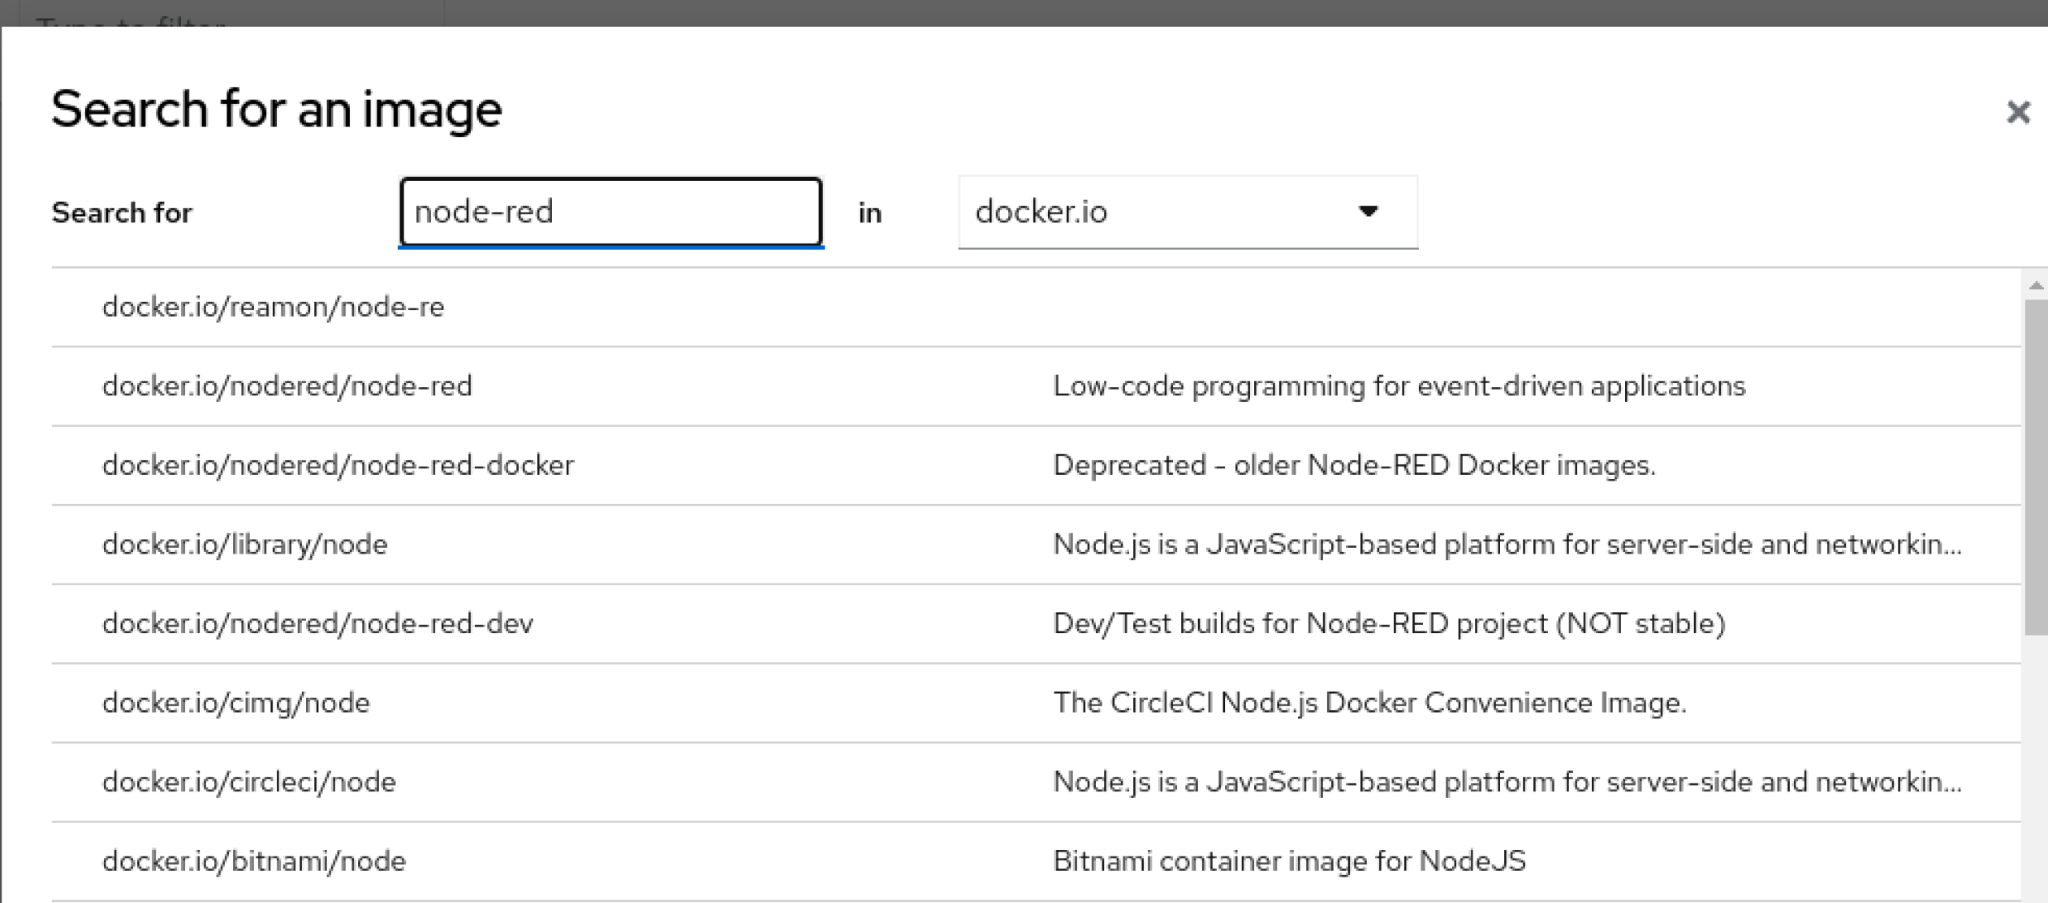Click the dropdown caret arrow next to docker.io
This screenshot has width=2048, height=903.
tap(1368, 211)
